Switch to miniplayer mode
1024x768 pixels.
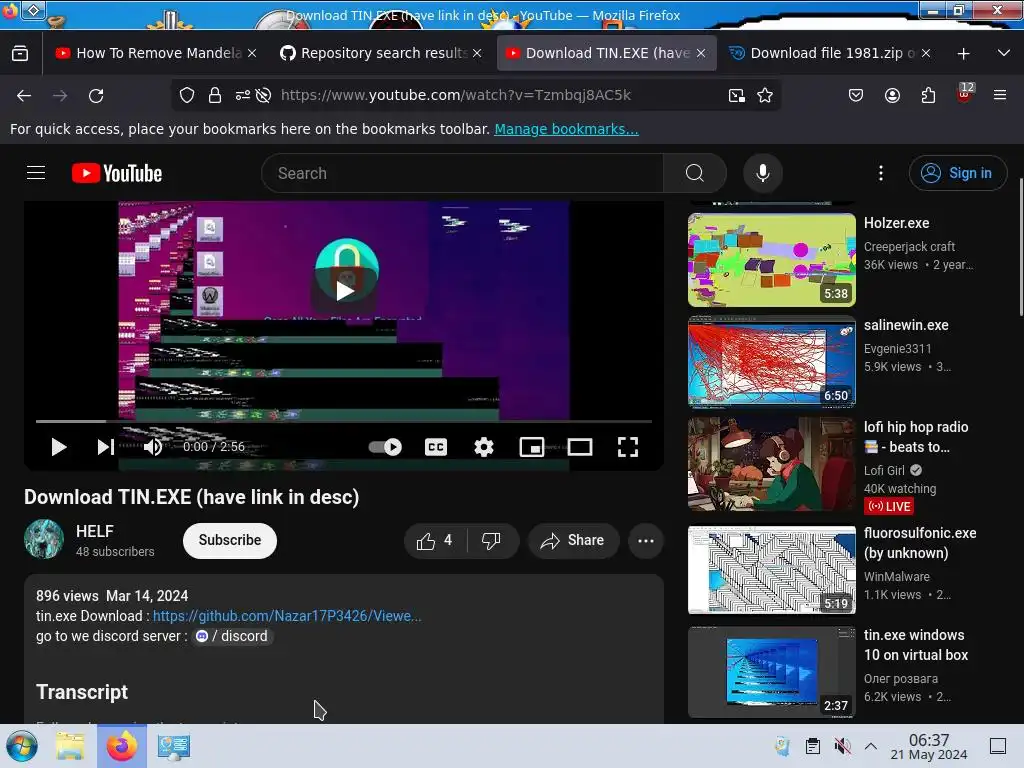532,447
